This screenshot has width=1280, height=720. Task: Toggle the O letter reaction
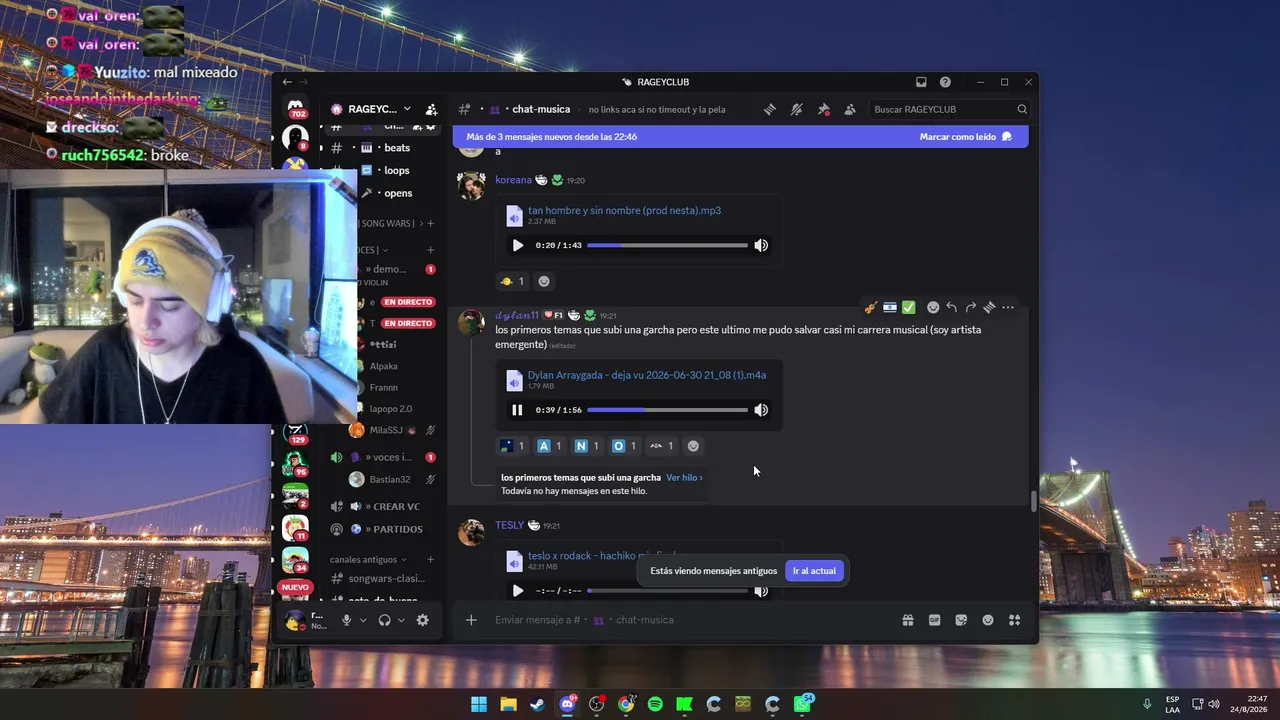coord(624,446)
